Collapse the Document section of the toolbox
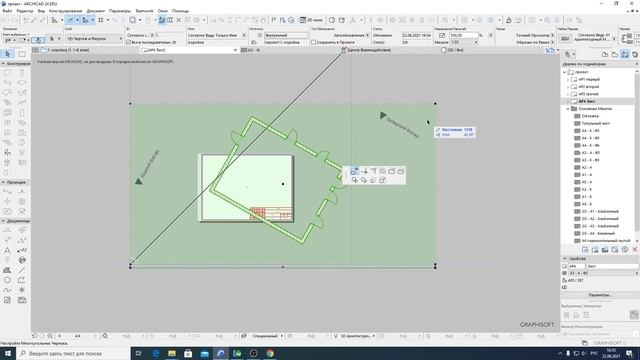The image size is (640, 360). point(3,221)
